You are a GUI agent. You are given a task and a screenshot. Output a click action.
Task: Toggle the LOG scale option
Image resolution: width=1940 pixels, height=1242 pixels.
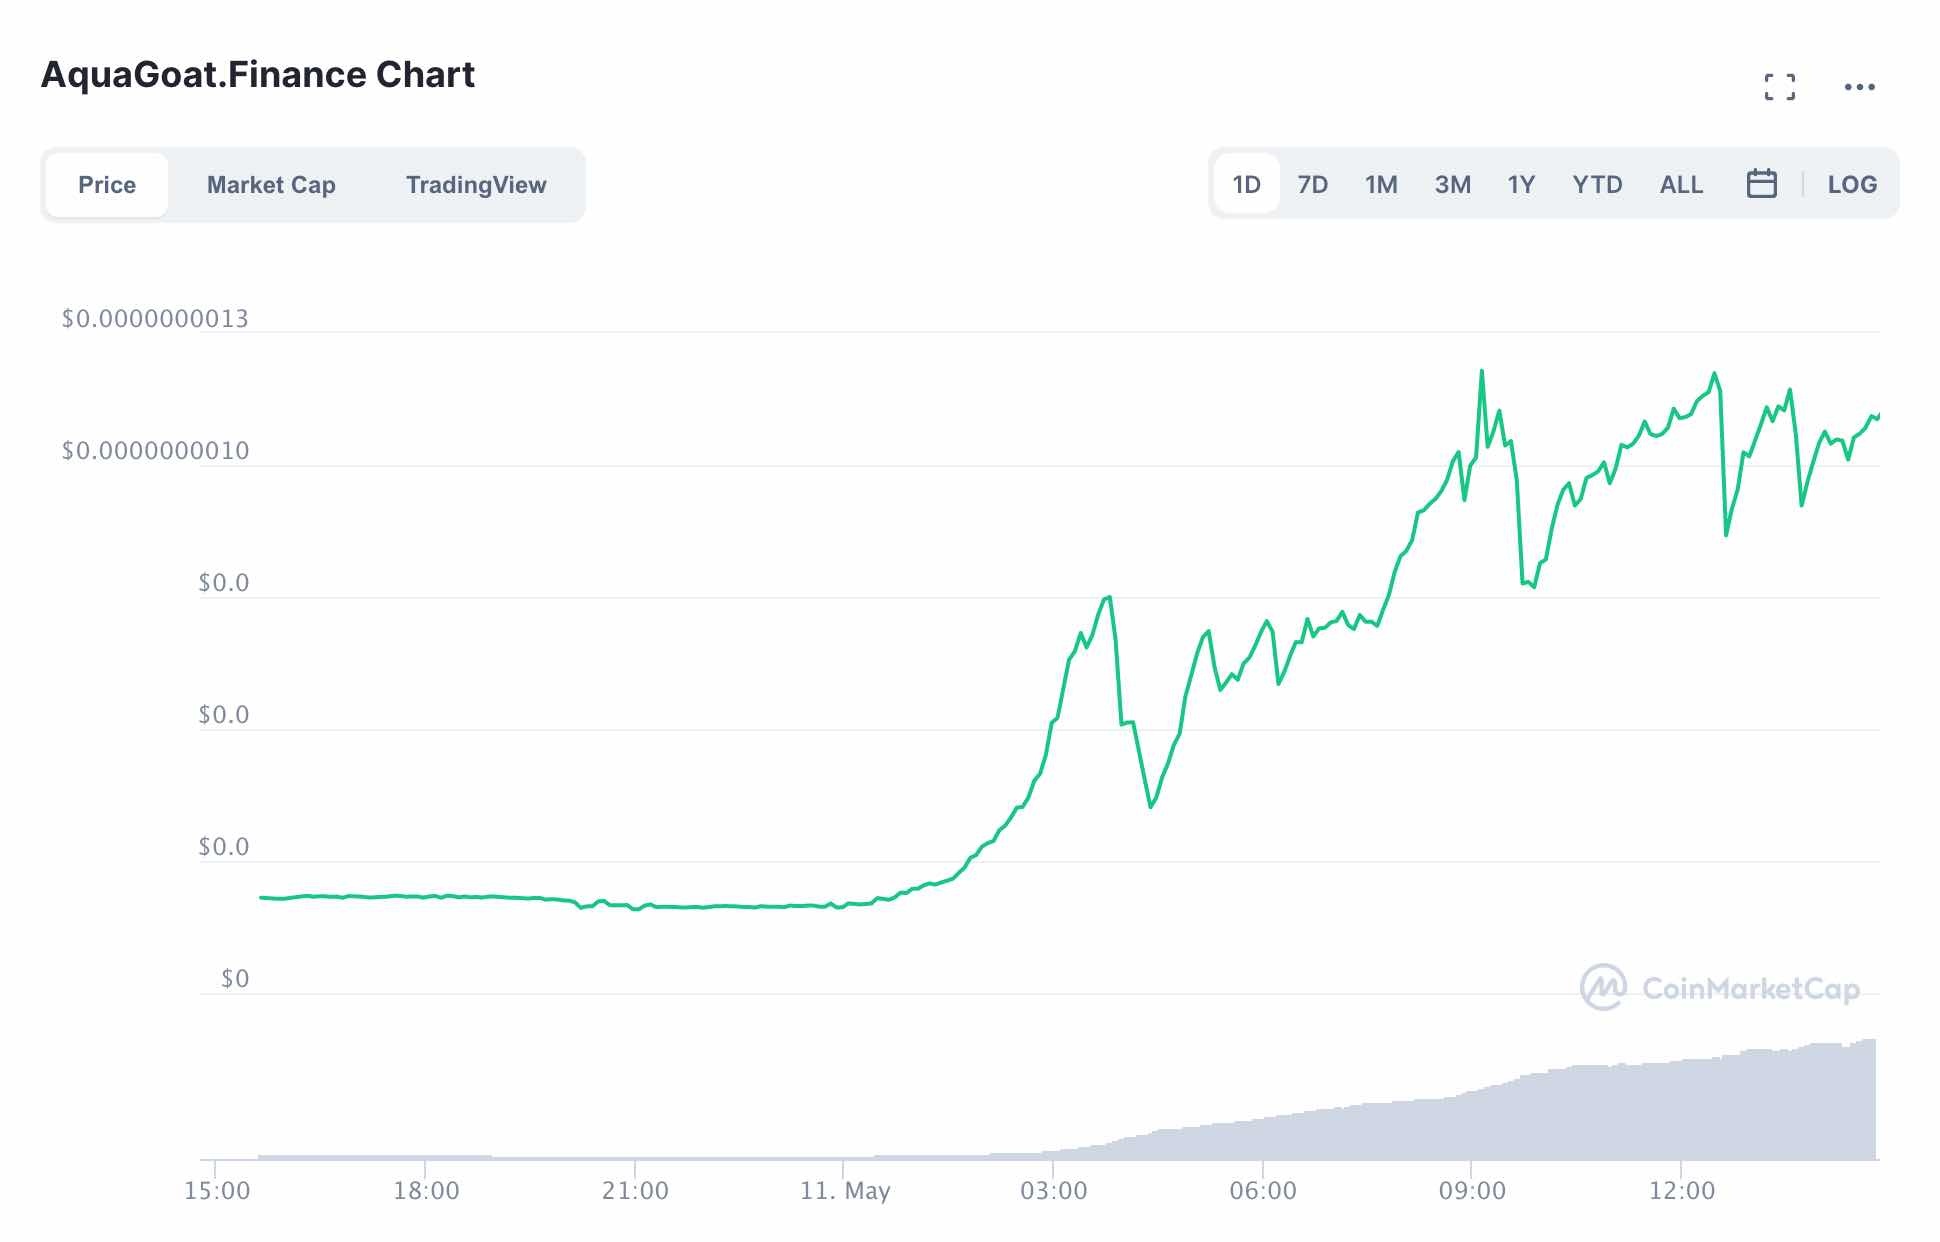[x=1852, y=184]
